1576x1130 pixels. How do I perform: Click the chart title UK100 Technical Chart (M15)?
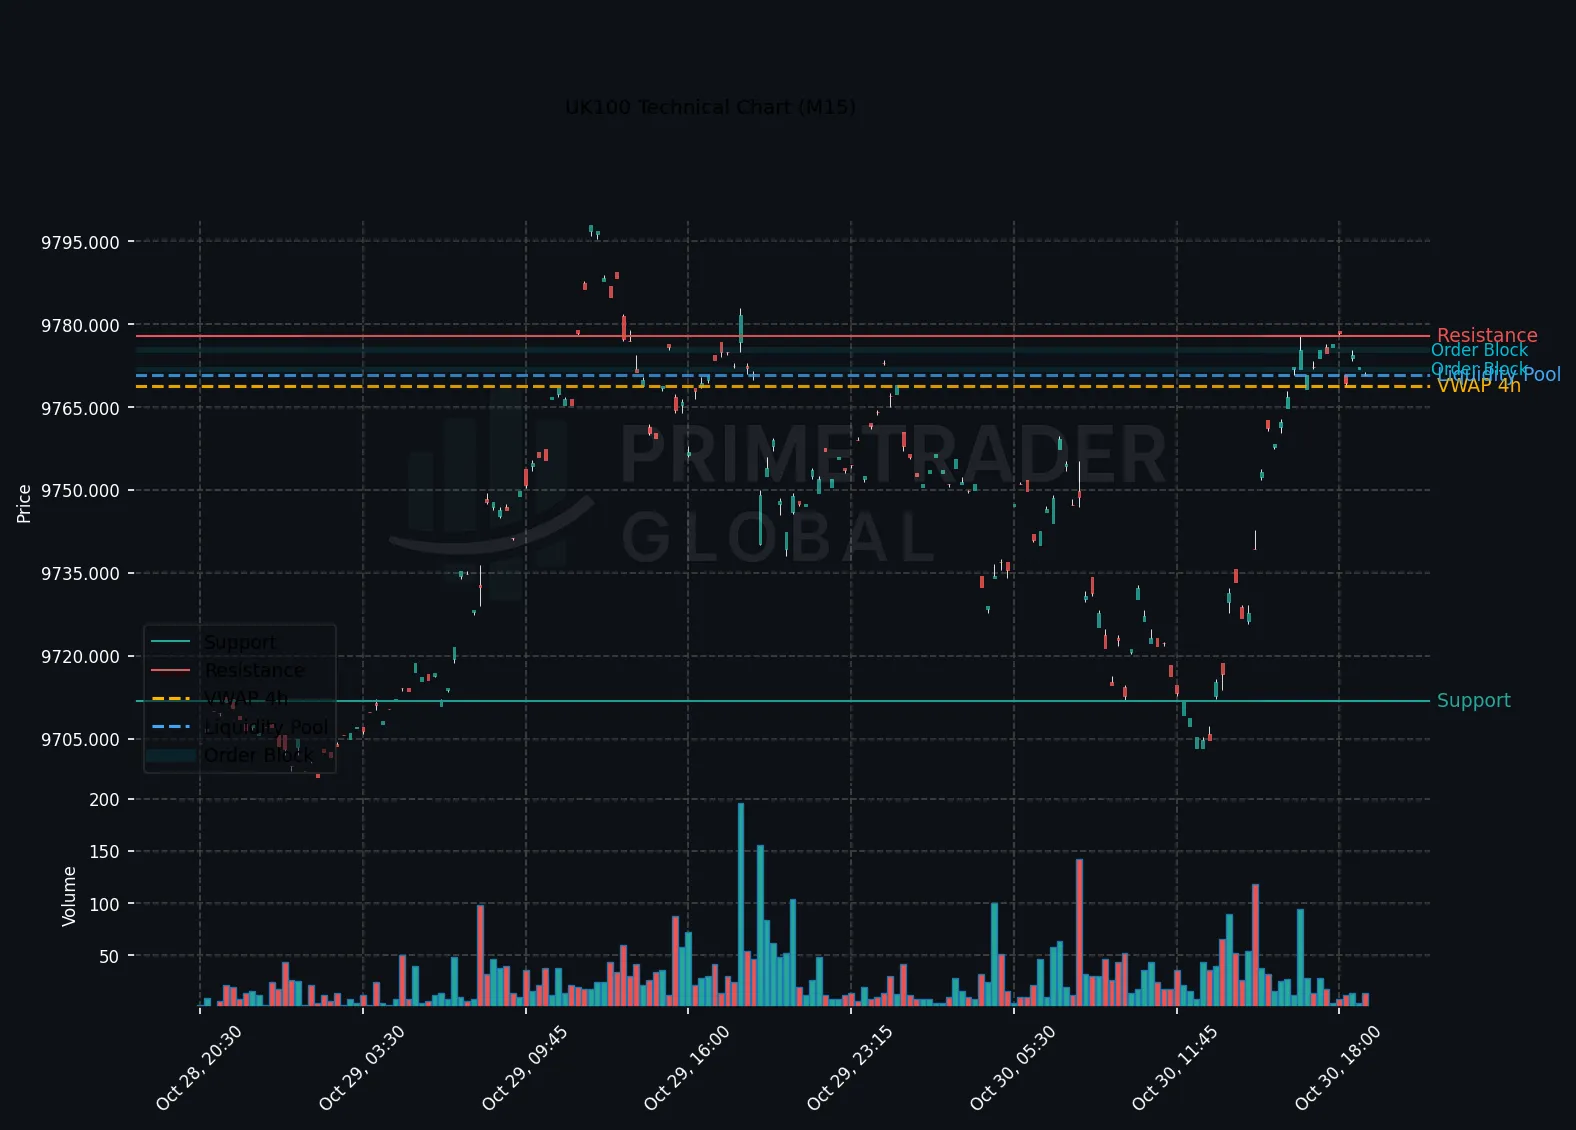710,107
